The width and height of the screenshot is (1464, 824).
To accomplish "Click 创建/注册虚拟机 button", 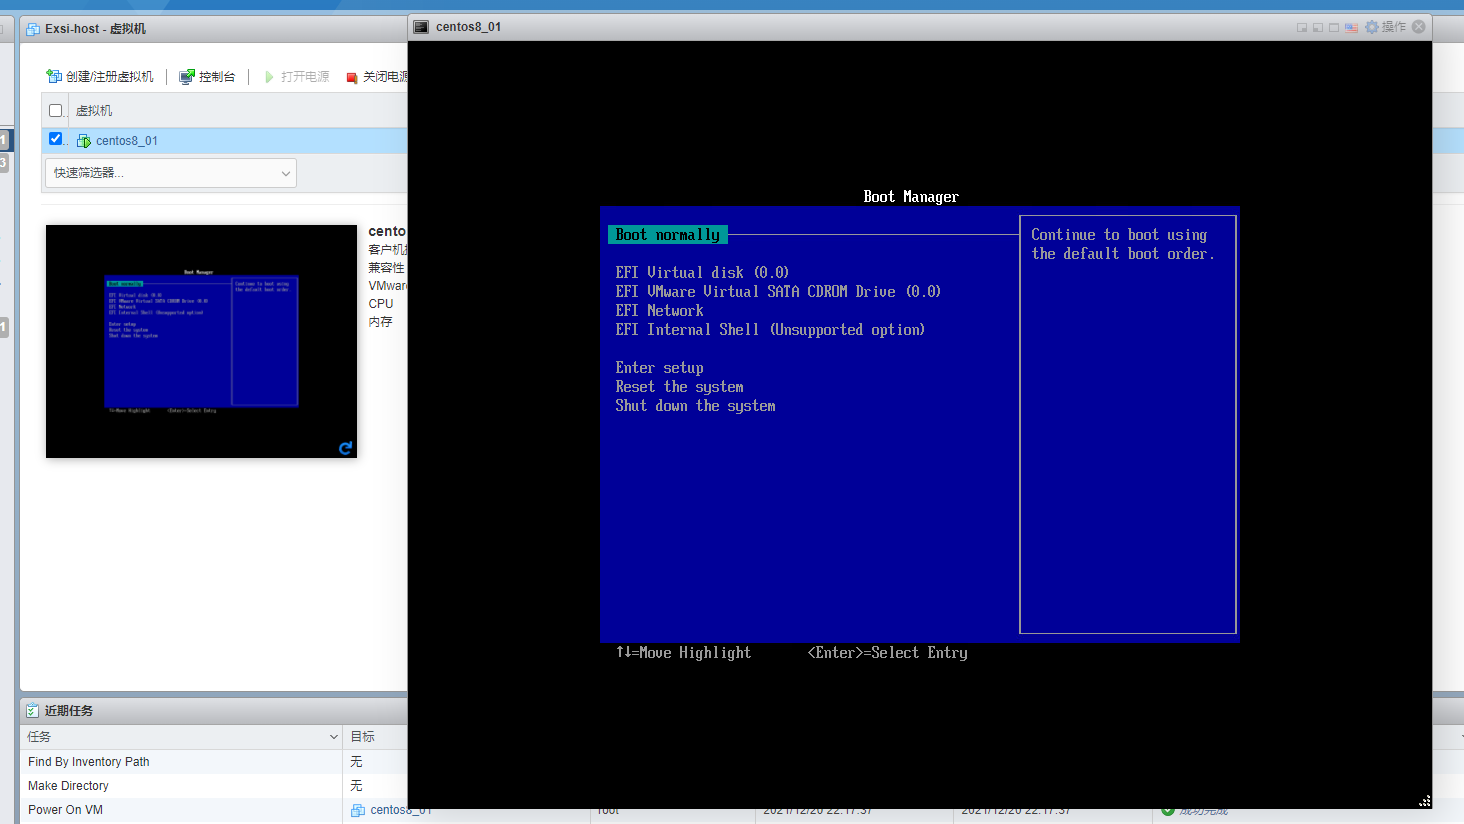I will [100, 76].
